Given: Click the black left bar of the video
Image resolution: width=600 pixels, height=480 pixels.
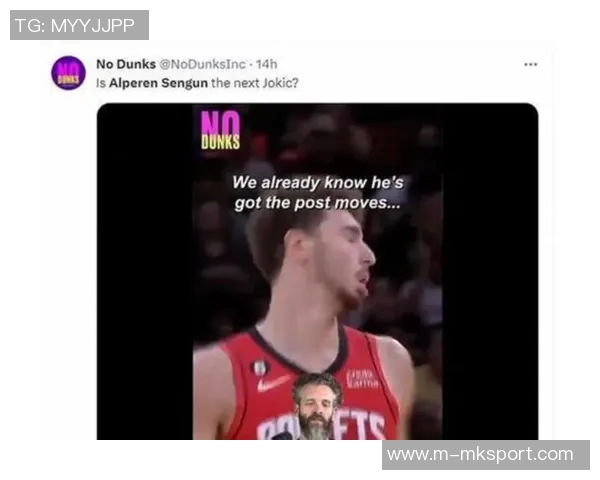Looking at the screenshot, I should (145, 271).
